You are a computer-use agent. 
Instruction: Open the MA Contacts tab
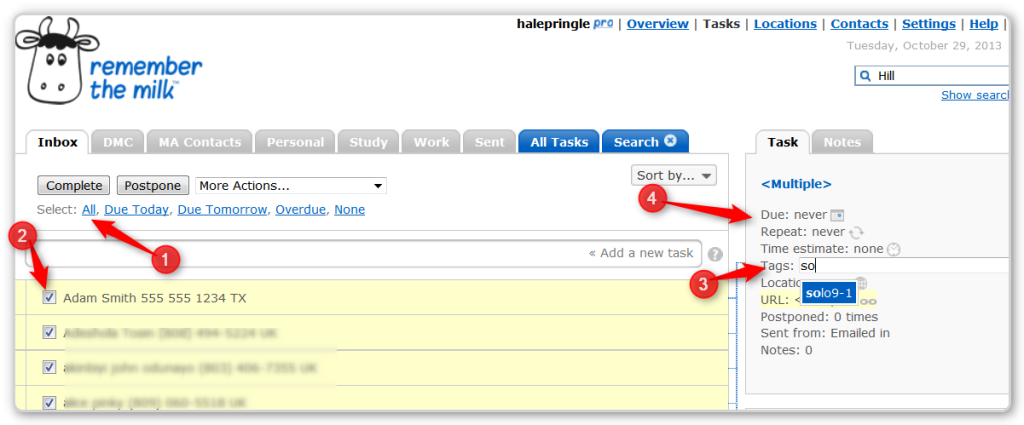[x=199, y=142]
